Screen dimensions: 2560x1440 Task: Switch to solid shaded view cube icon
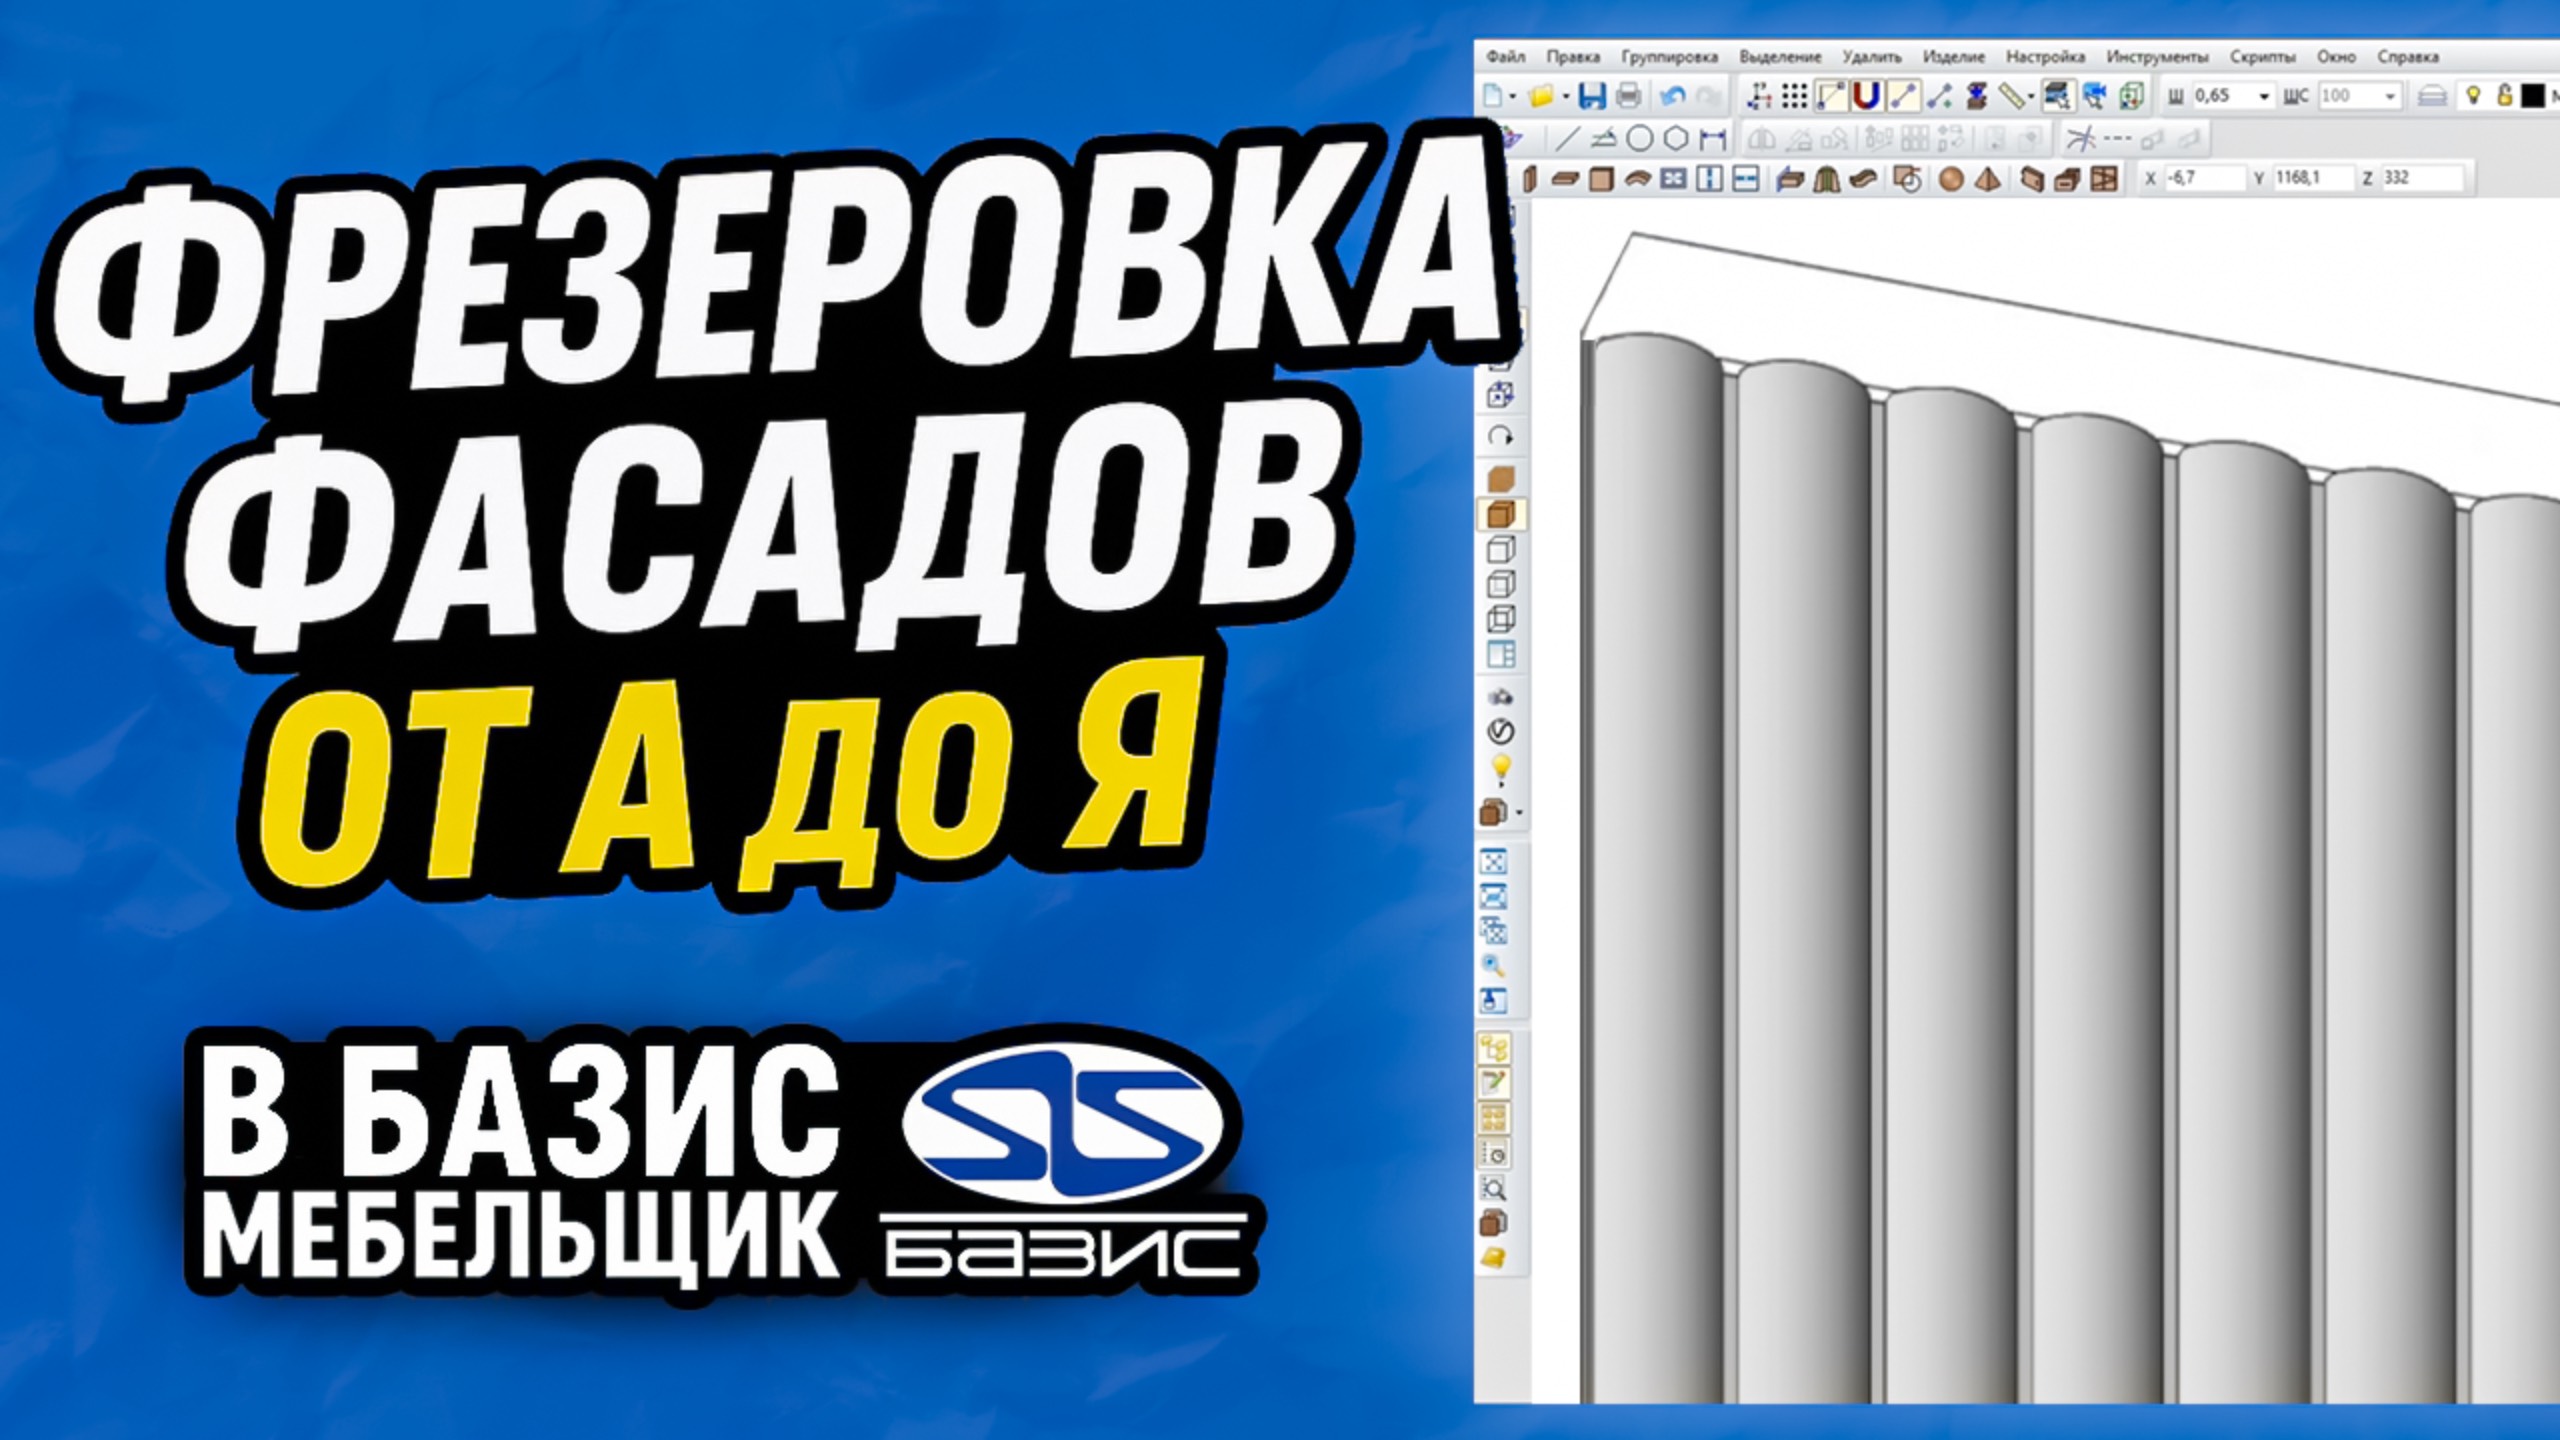click(x=1500, y=514)
